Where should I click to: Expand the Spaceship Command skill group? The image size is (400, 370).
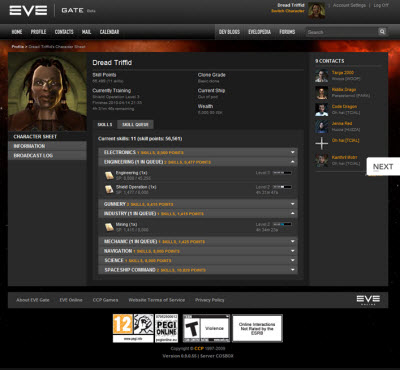pos(198,270)
